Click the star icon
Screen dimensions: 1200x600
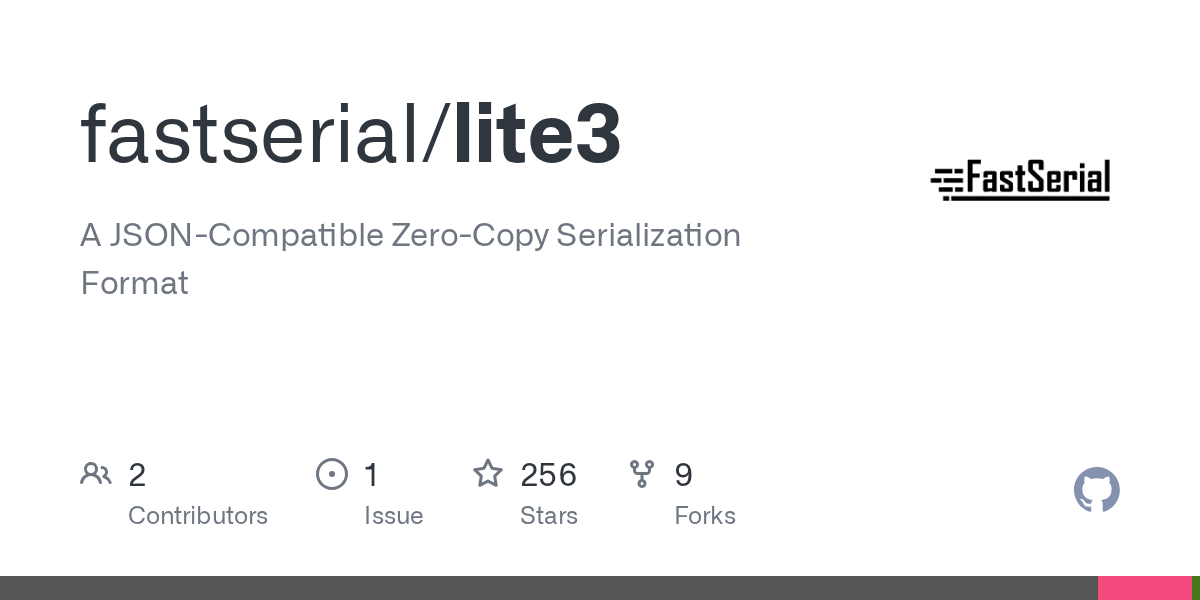coord(488,474)
